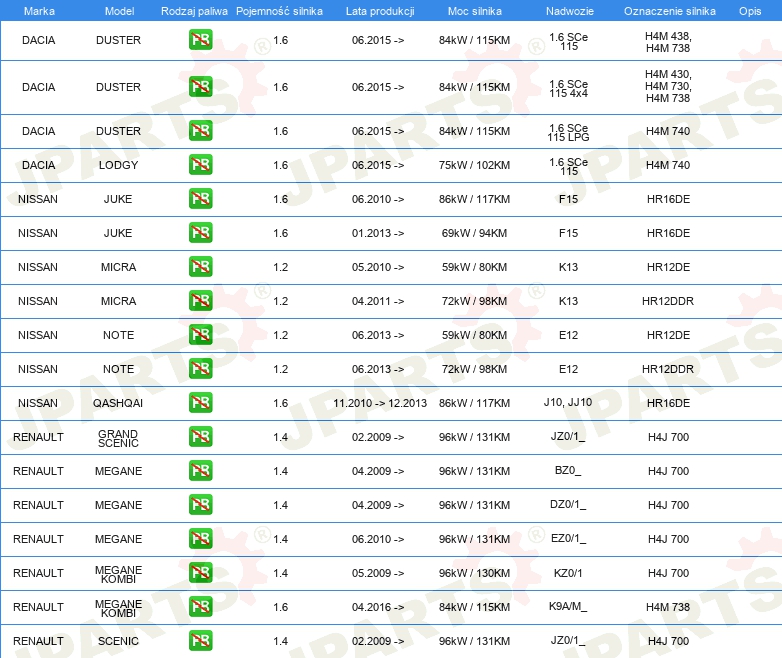This screenshot has height=658, width=782.
Task: Click fuel icon in Note 72kW row
Action: (200, 369)
